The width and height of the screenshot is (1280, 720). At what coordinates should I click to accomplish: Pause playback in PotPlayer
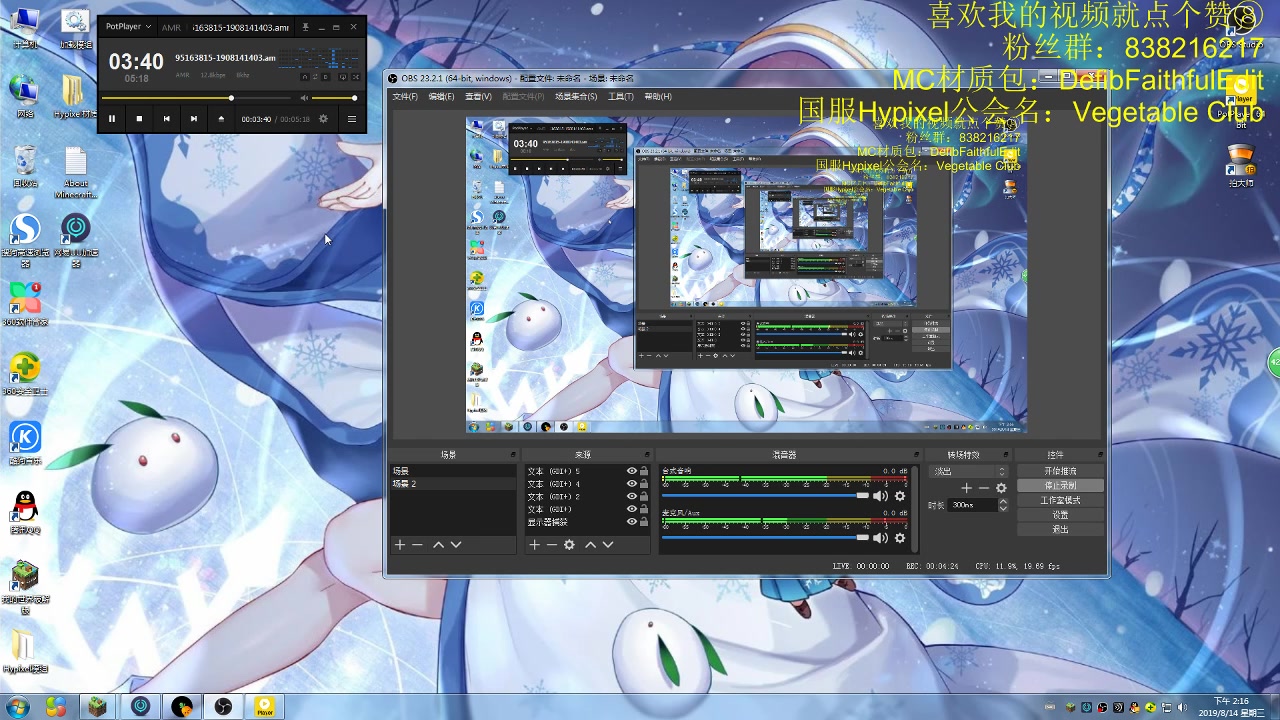[112, 118]
